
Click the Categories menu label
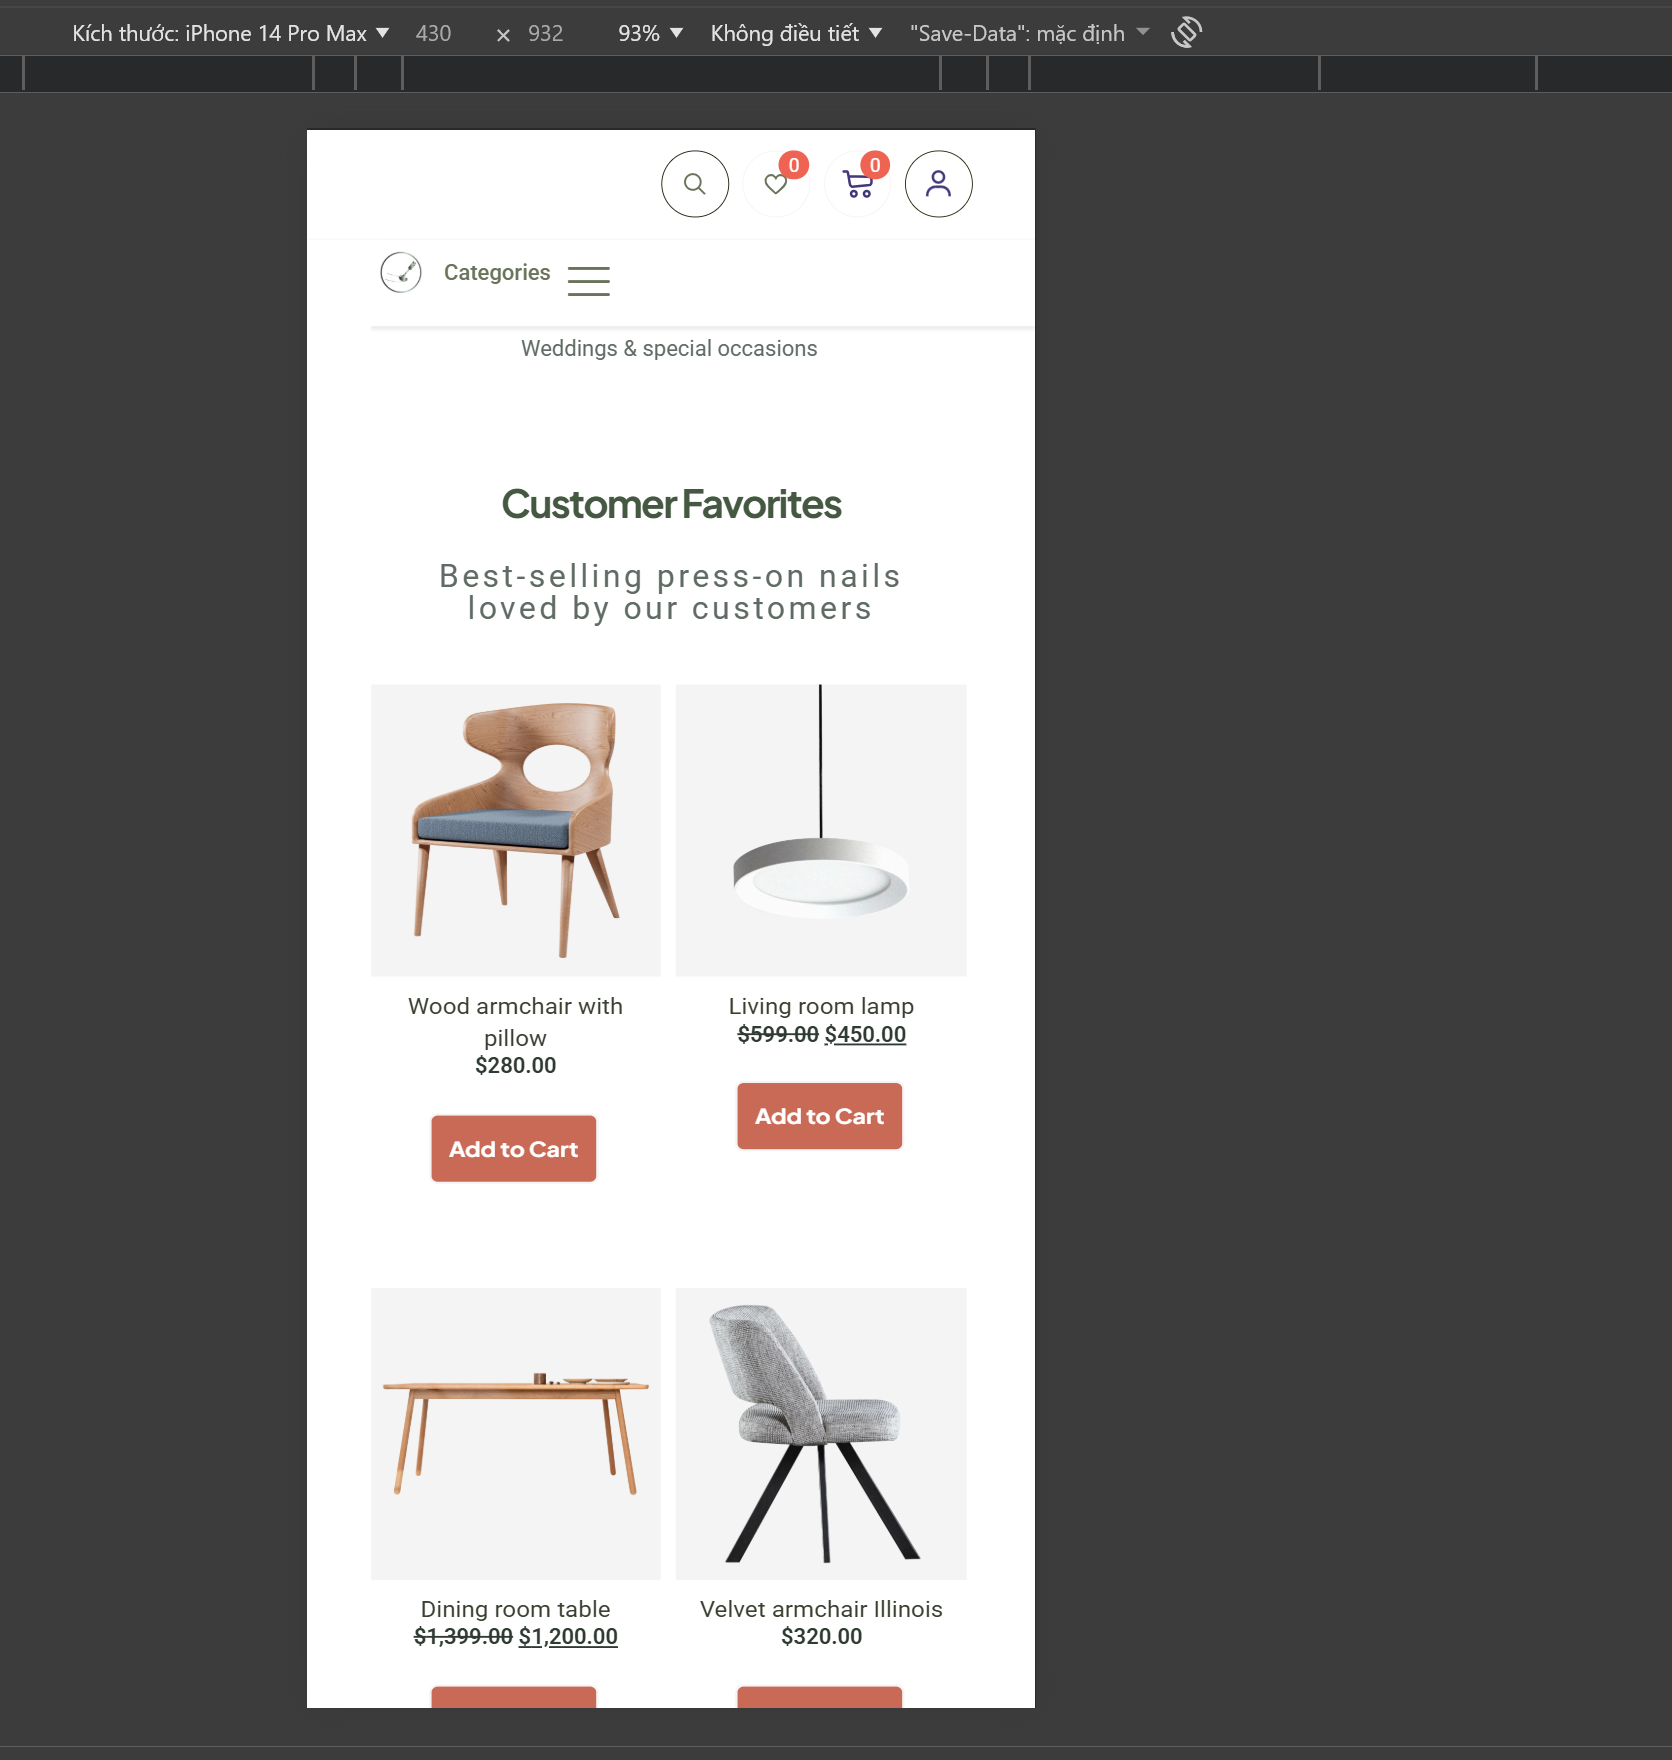(497, 272)
